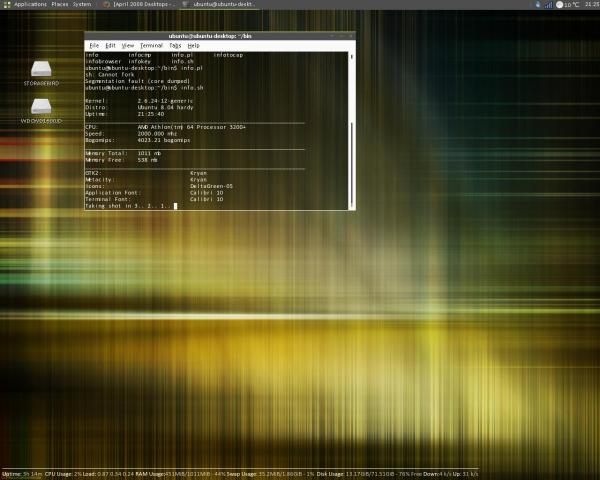Click the Distro 'Ubuntu 8.04 hardy' line
The height and width of the screenshot is (480, 600).
pyautogui.click(x=139, y=108)
